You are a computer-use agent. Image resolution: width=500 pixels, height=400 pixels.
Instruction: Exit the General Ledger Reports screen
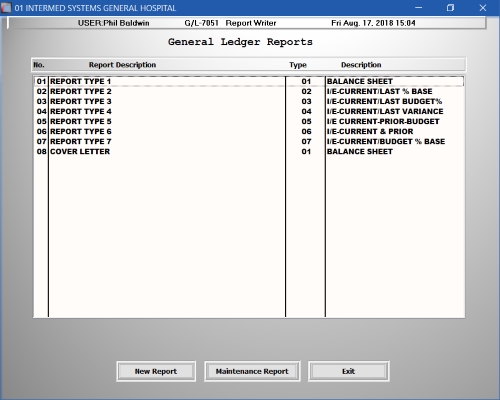click(x=348, y=371)
